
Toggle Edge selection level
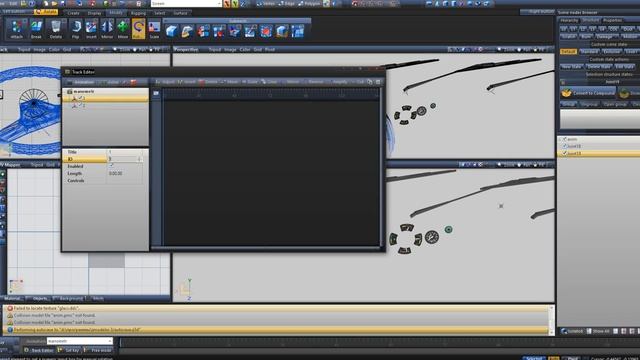(287, 4)
